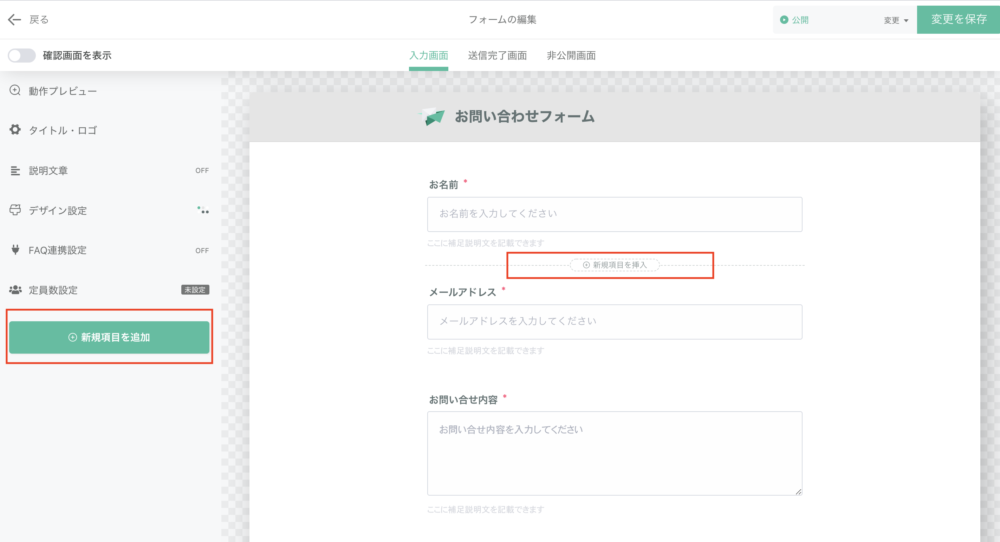Click the フォームの編集 page title
The image size is (1000, 542).
(503, 20)
